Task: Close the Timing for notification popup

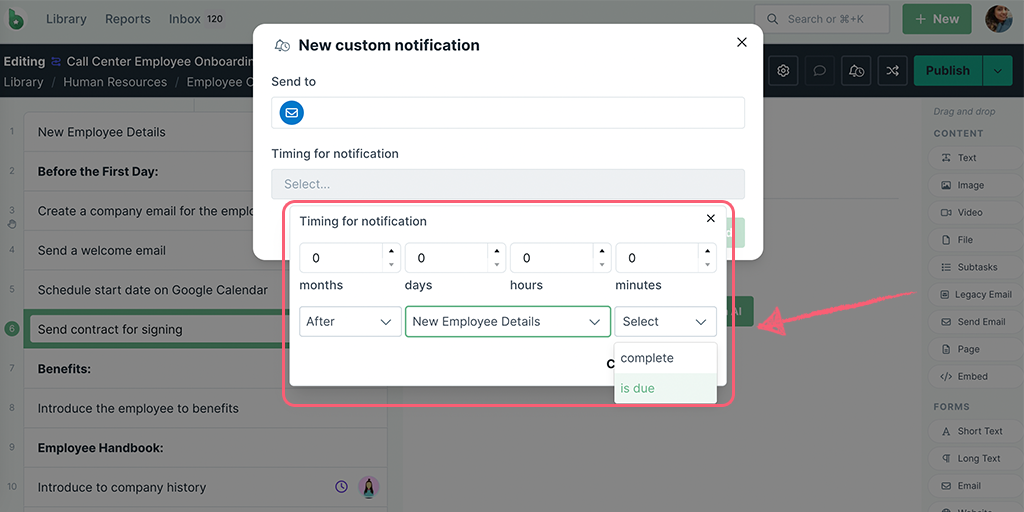Action: 711,218
